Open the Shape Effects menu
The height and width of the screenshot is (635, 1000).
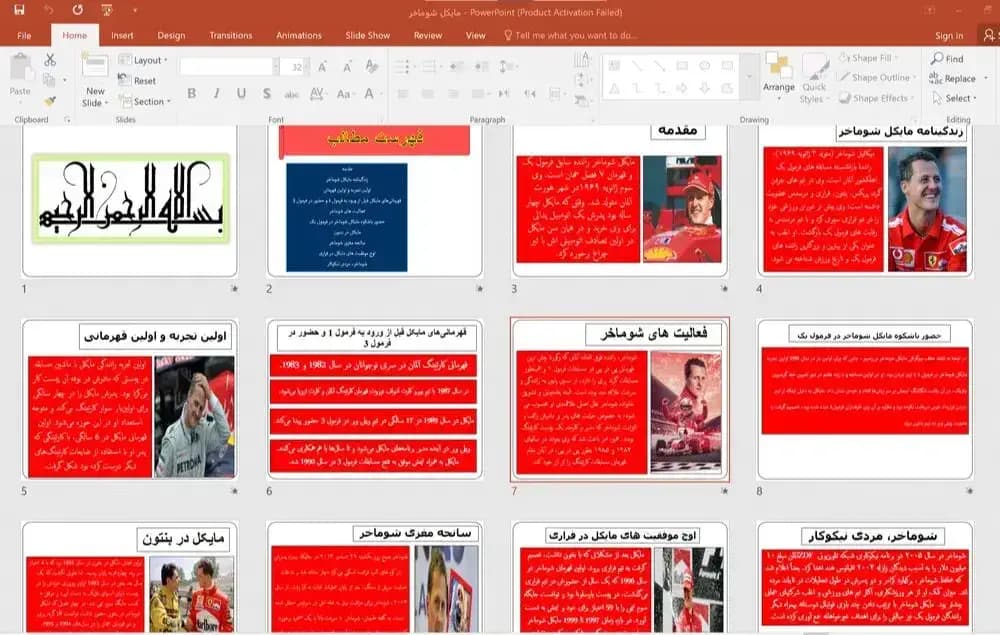876,98
